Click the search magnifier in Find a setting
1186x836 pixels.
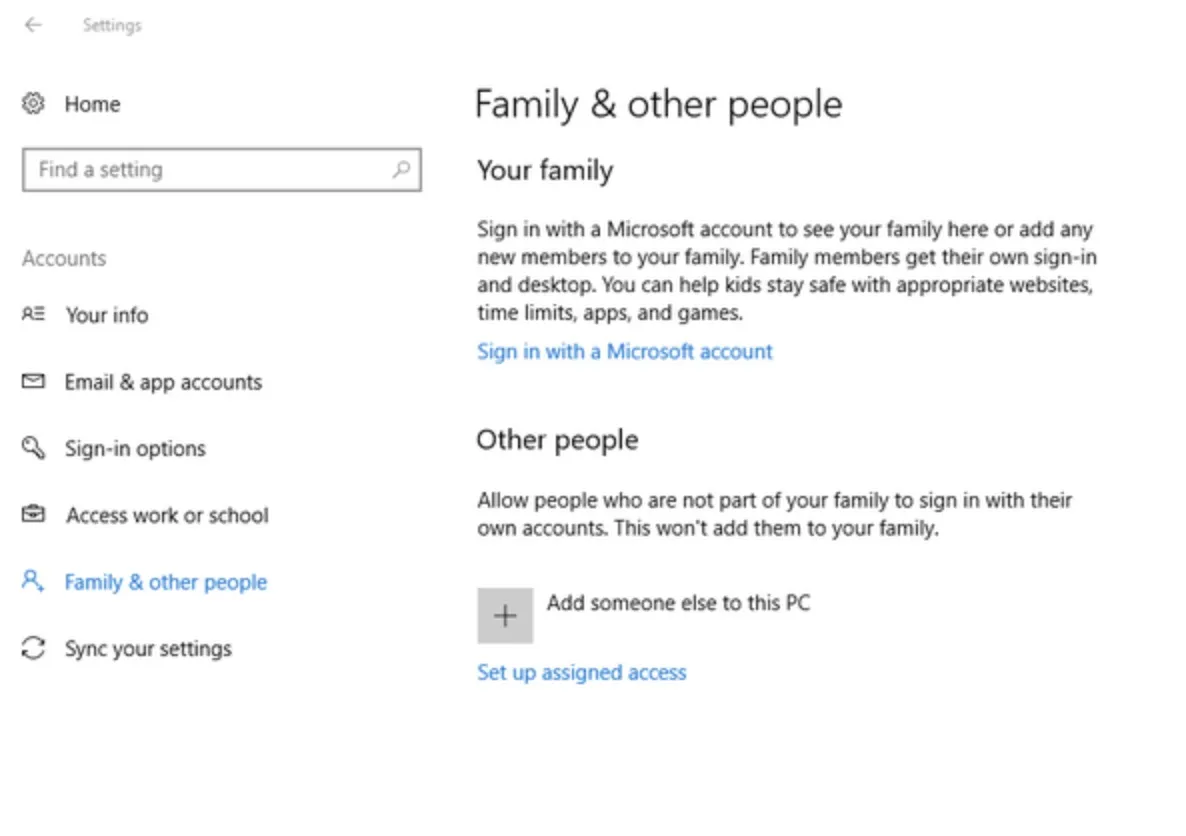[403, 170]
